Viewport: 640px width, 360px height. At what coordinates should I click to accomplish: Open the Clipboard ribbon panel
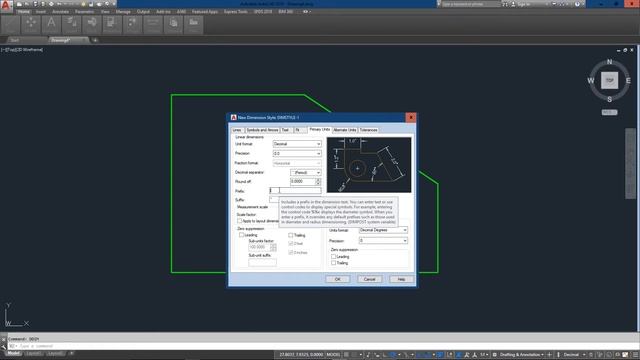tap(173, 25)
